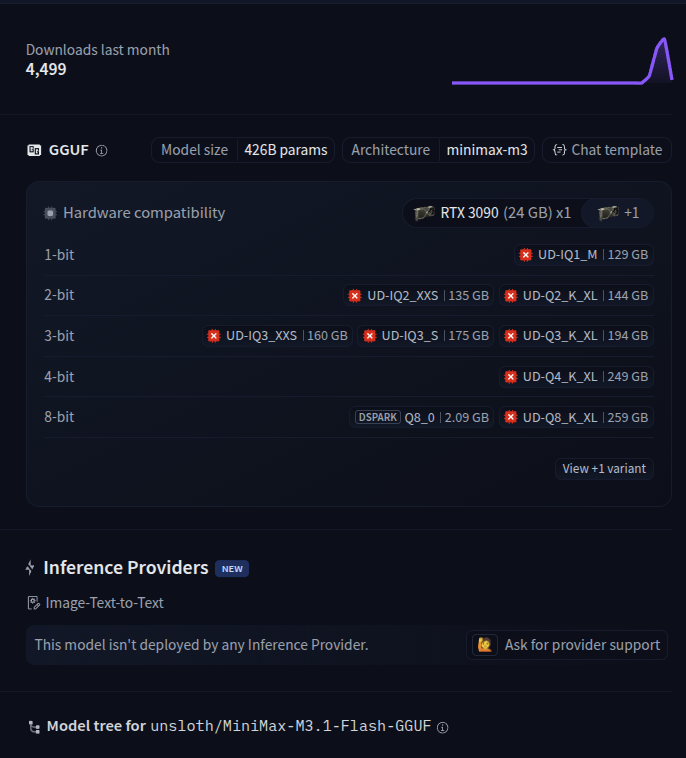The width and height of the screenshot is (686, 758).
Task: Click the 1-bit row label
Action: click(x=59, y=255)
